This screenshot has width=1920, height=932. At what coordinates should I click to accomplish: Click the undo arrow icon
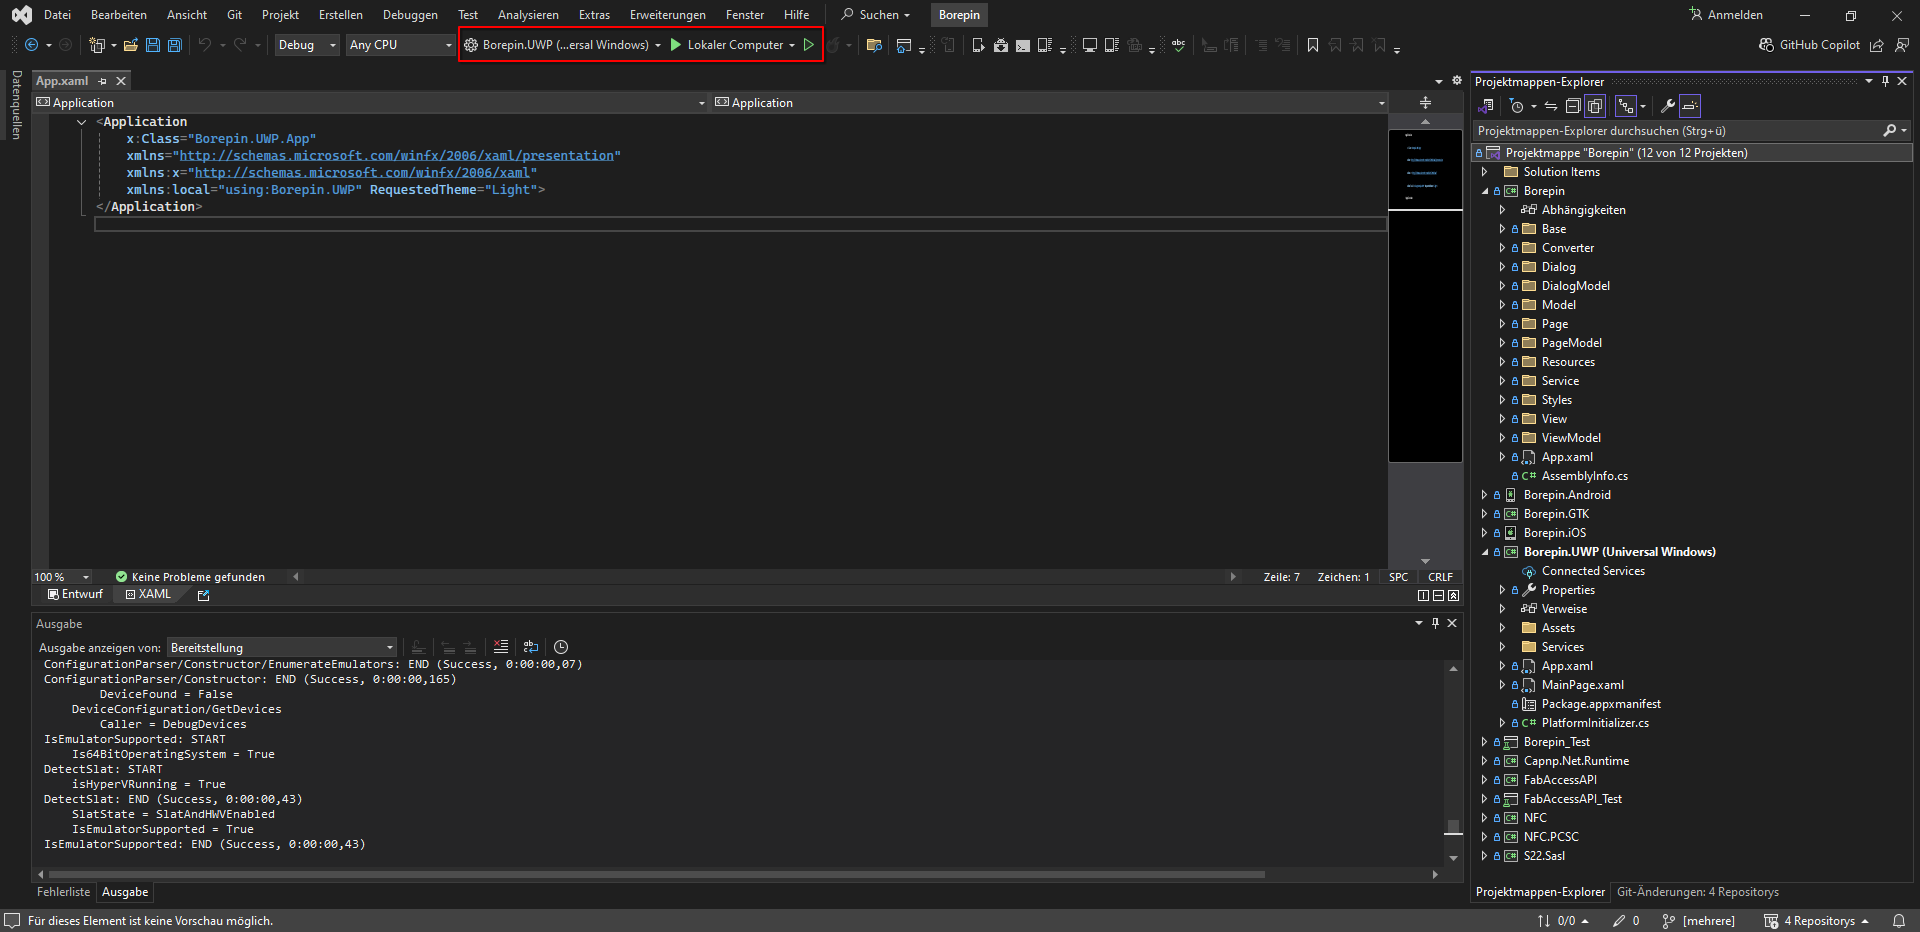[x=205, y=45]
